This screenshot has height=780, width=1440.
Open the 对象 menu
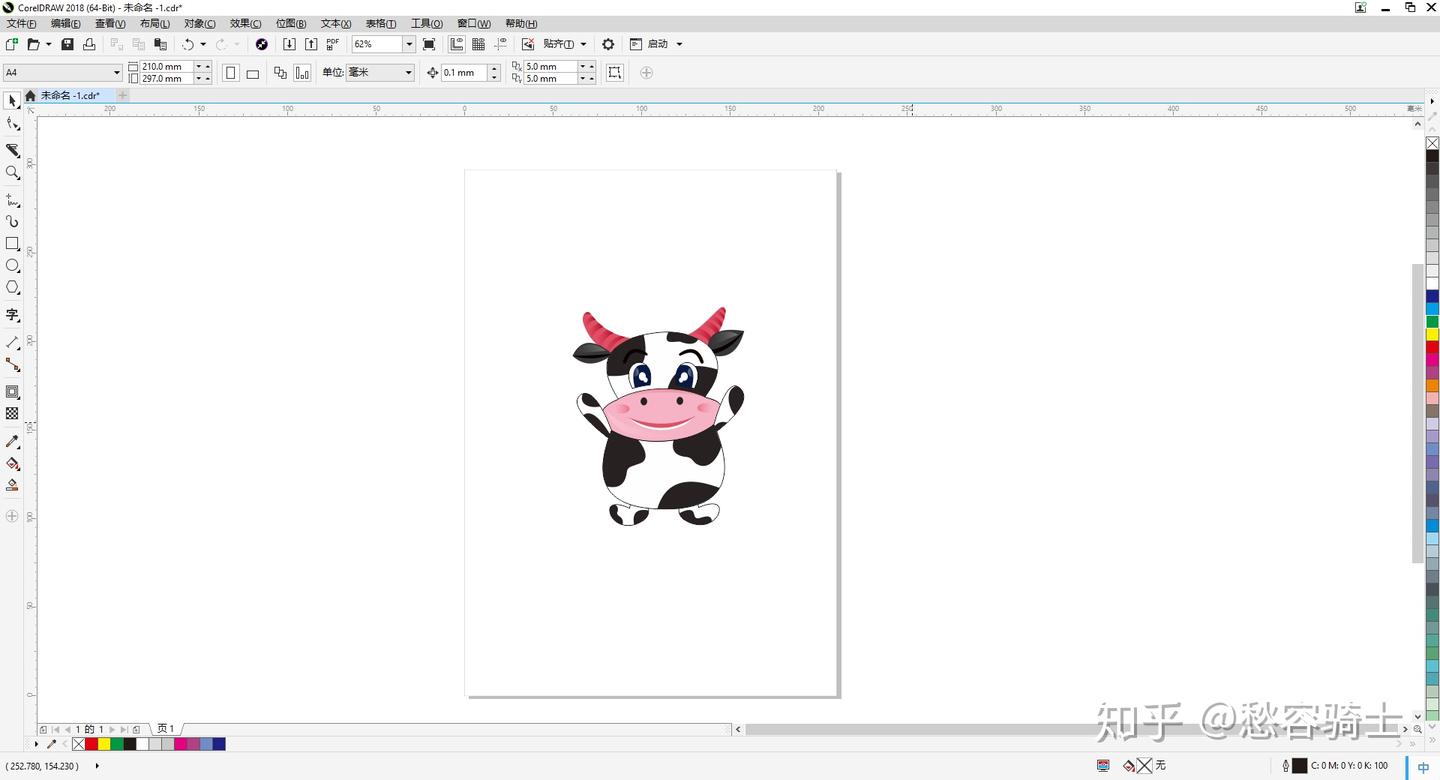click(199, 23)
